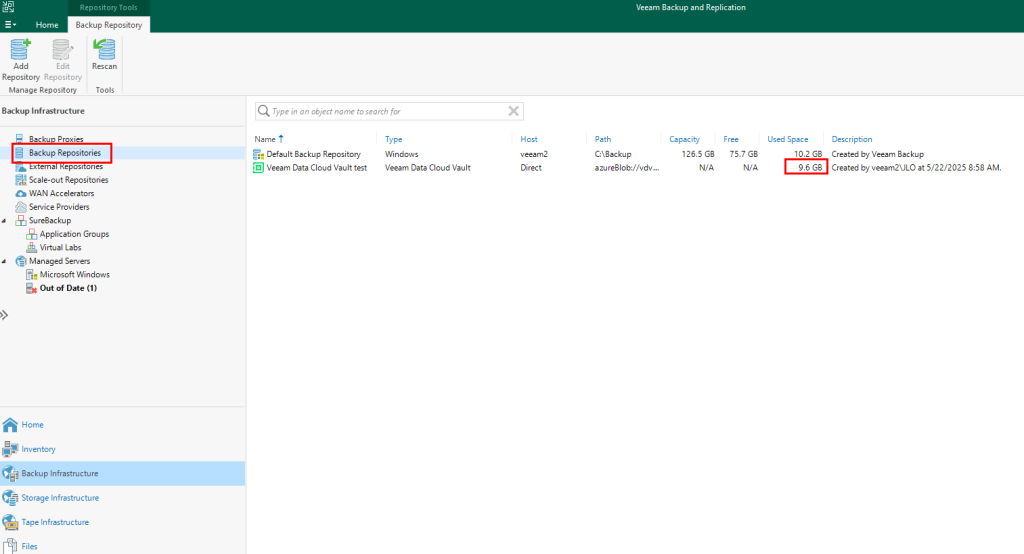Click the Add Repository ribbon icon
This screenshot has height=554, width=1024.
tap(20, 50)
